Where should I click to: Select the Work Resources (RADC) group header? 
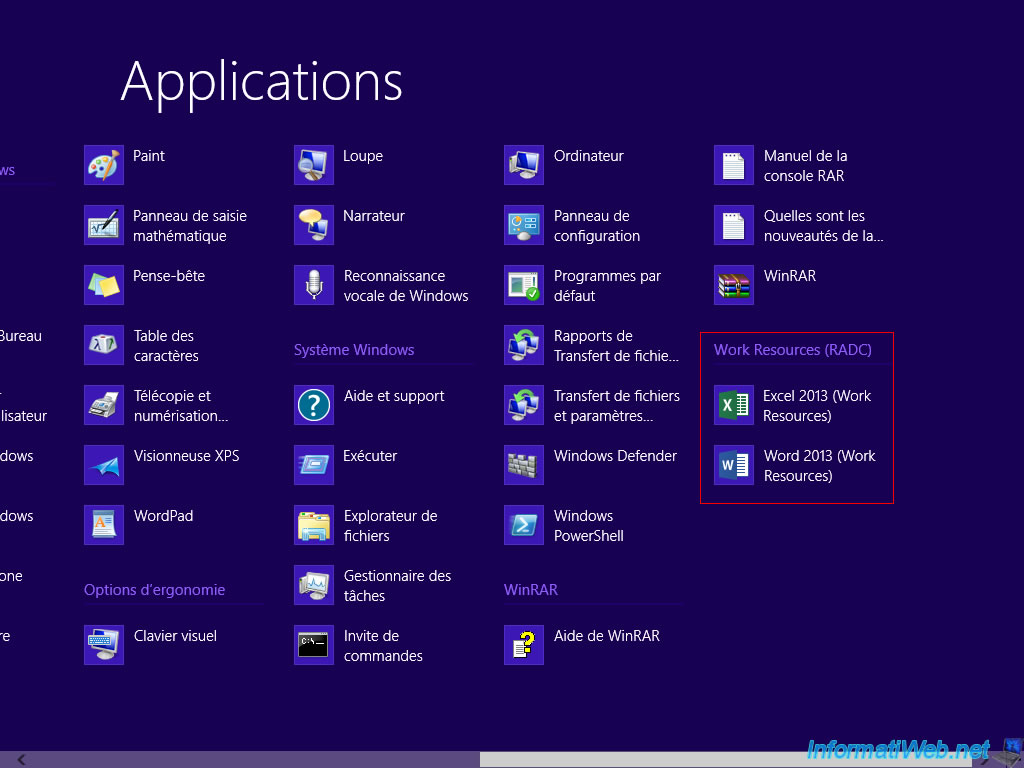(792, 350)
